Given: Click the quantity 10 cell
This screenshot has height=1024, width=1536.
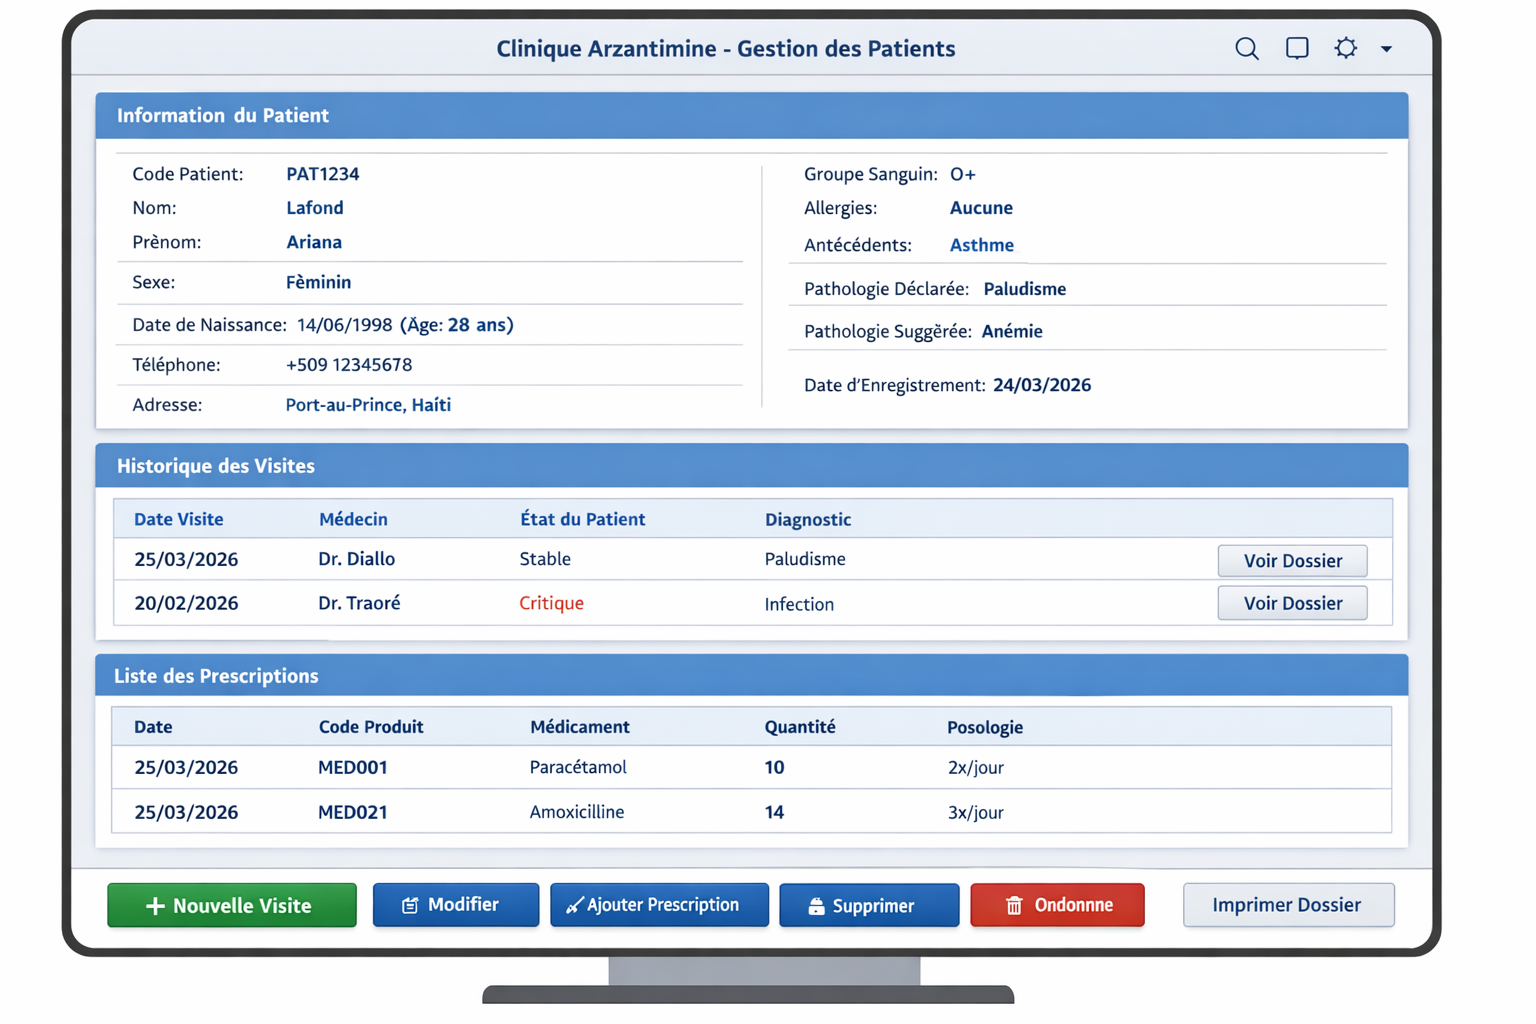Looking at the screenshot, I should click(x=774, y=767).
